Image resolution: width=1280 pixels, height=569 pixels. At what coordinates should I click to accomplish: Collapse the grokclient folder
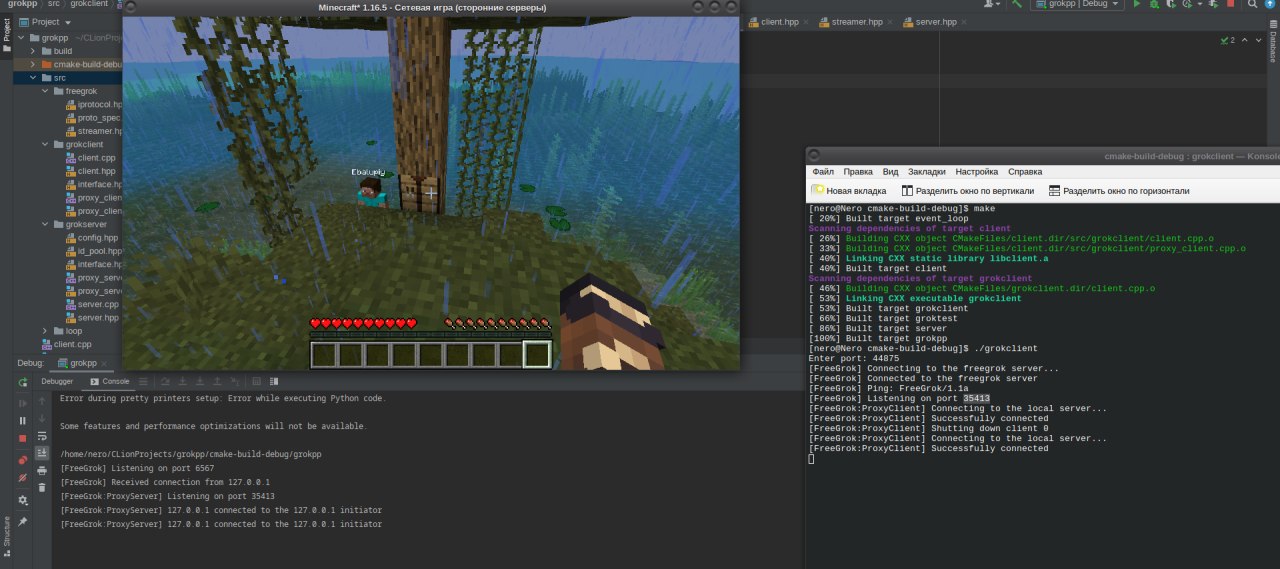(45, 144)
